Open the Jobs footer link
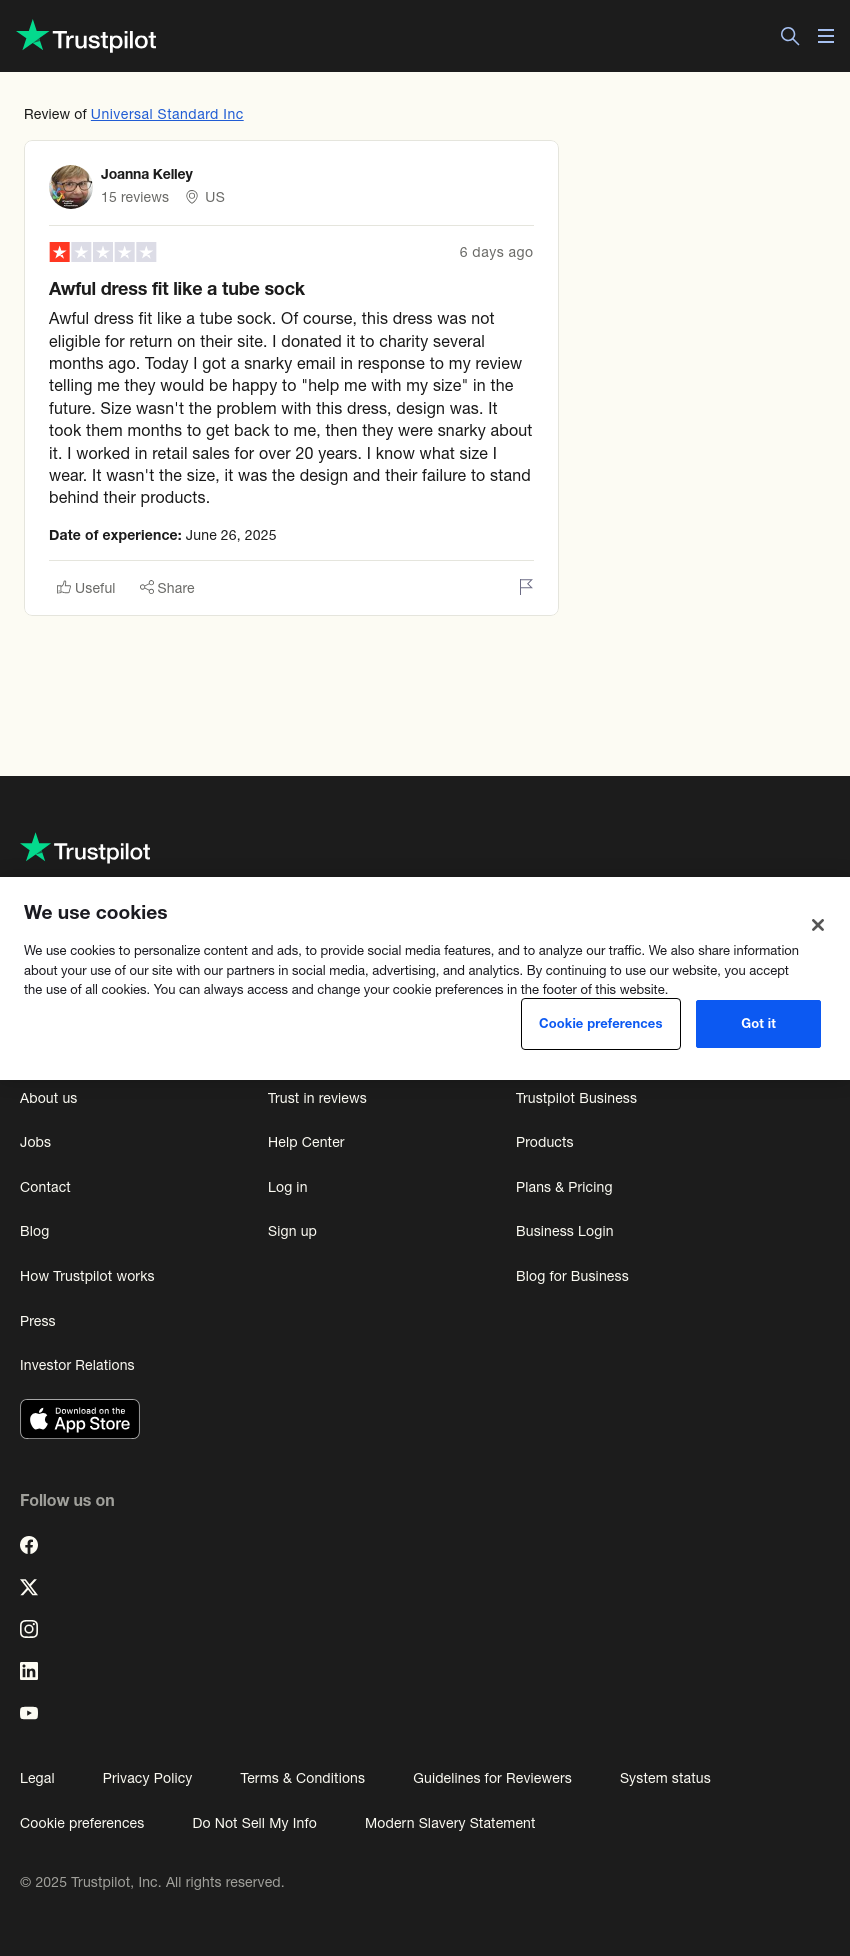Screen dimensions: 850x1956 click(36, 1142)
